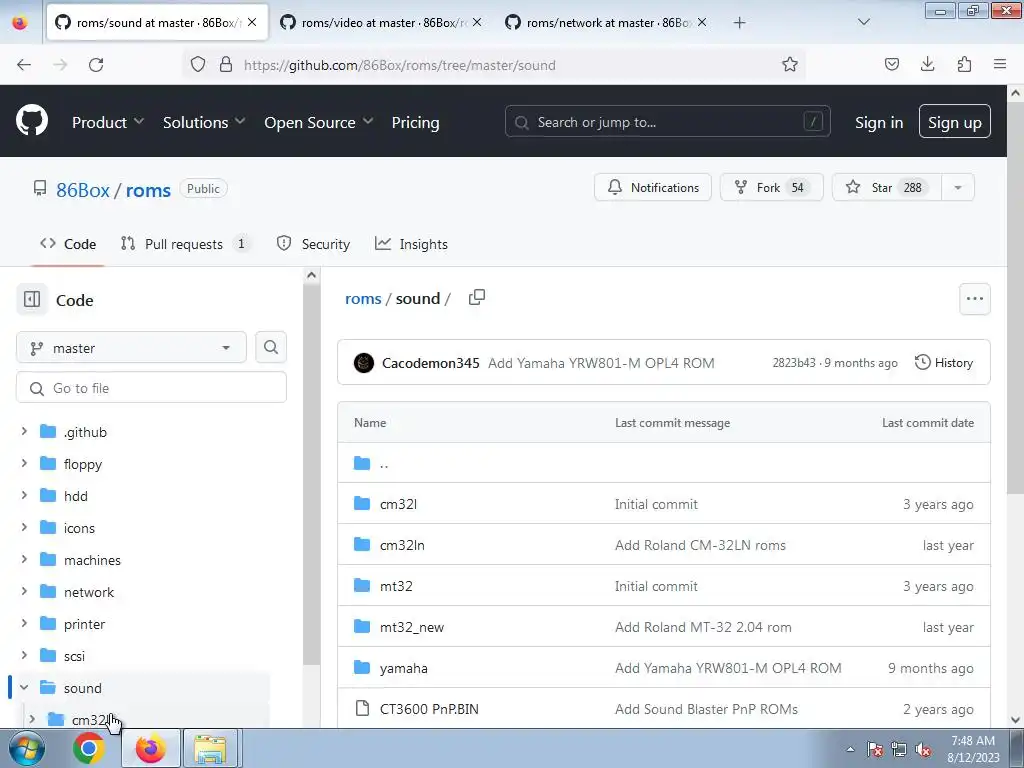1024x768 pixels.
Task: Click the file tree search magnifier button
Action: point(271,347)
